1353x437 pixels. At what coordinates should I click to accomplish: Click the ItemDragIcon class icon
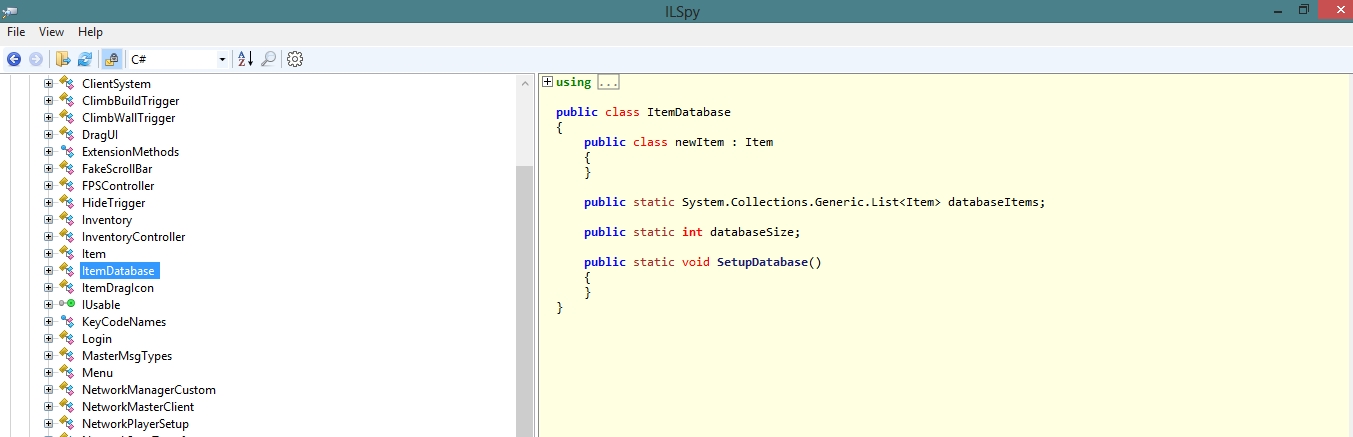[x=67, y=288]
